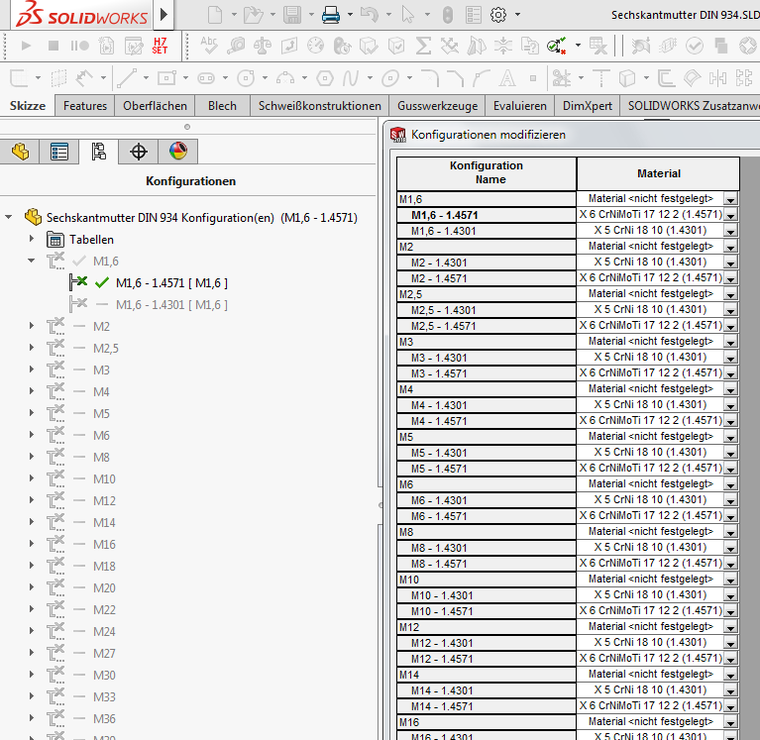
Task: Click the M8 parent configuration name cell
Action: (x=486, y=532)
